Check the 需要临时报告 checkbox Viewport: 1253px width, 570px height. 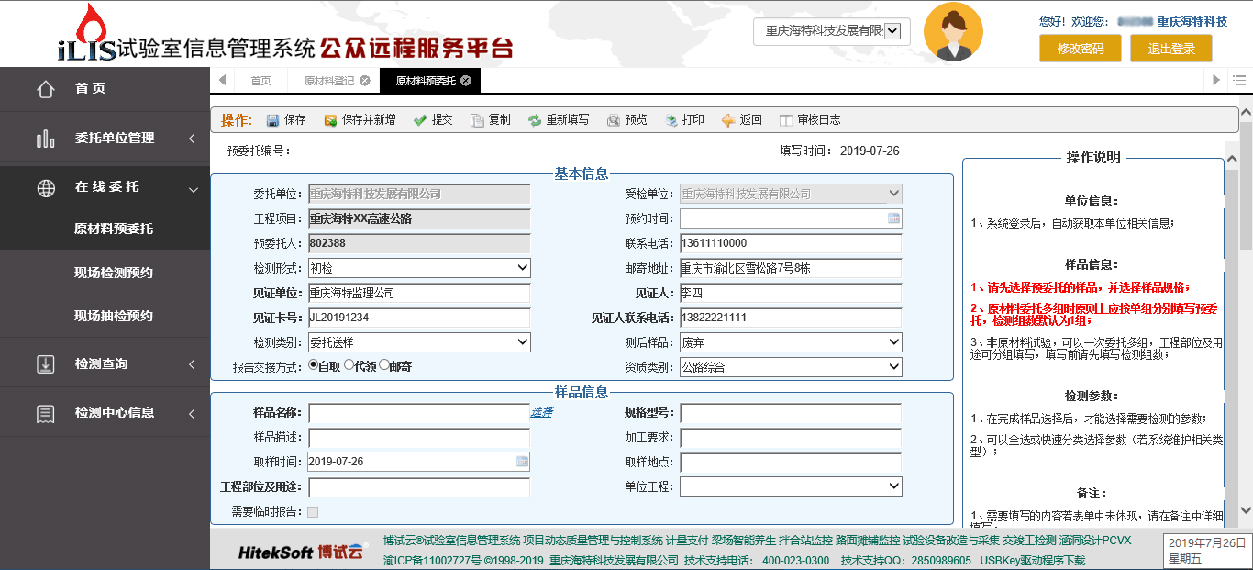[313, 513]
